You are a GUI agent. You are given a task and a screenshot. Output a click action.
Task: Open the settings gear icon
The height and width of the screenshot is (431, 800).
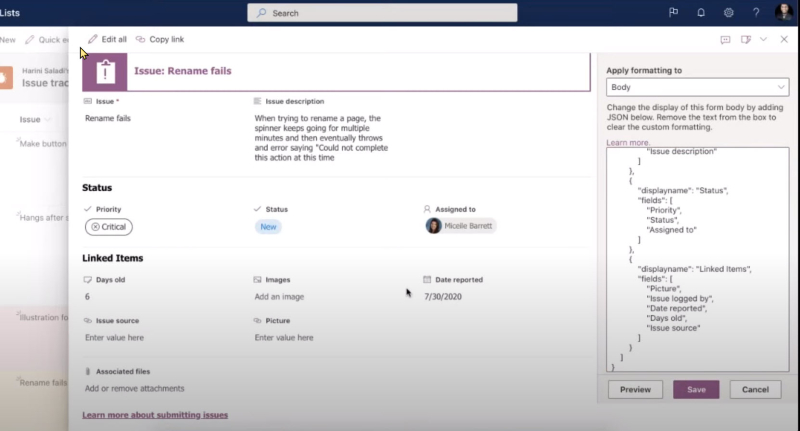coord(729,13)
